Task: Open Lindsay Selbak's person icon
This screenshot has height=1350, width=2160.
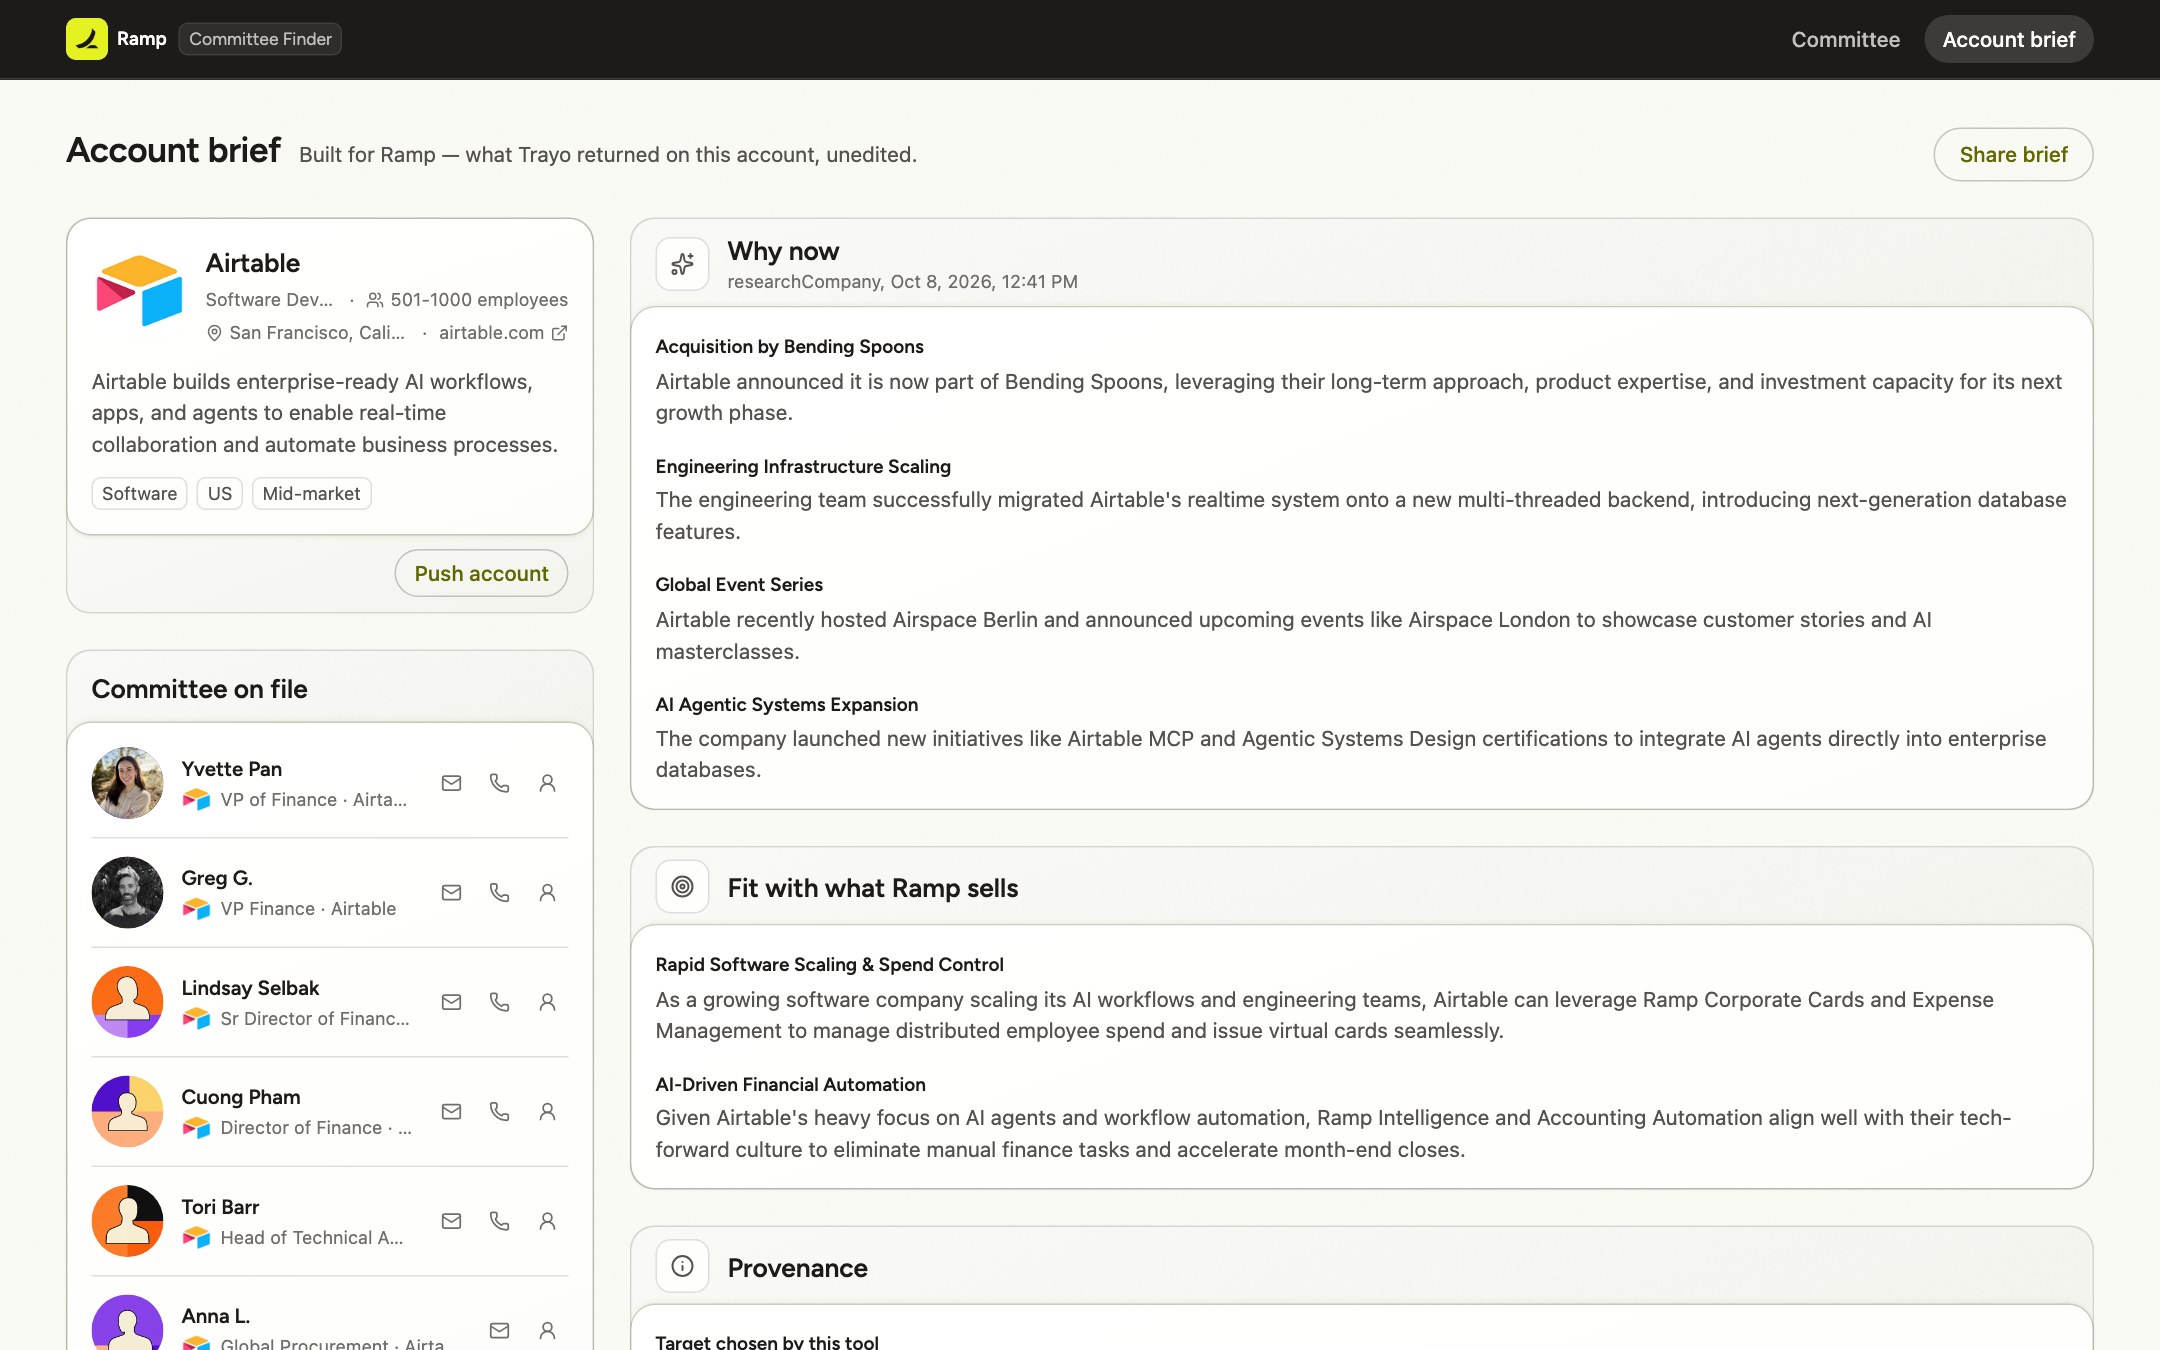Action: pyautogui.click(x=547, y=1002)
